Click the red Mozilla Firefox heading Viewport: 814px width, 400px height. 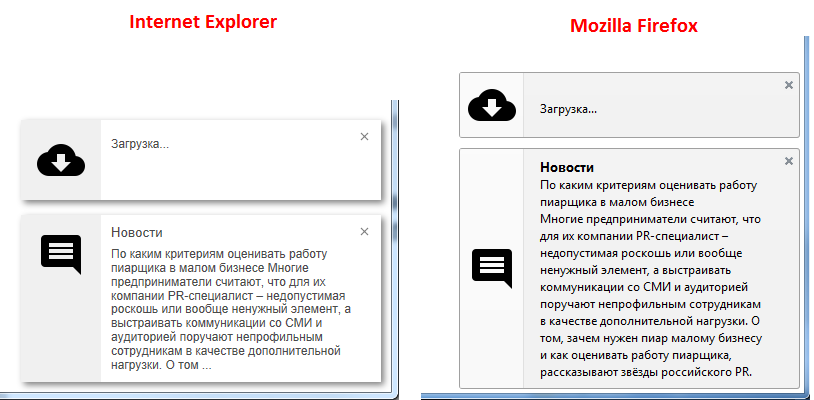tap(634, 25)
